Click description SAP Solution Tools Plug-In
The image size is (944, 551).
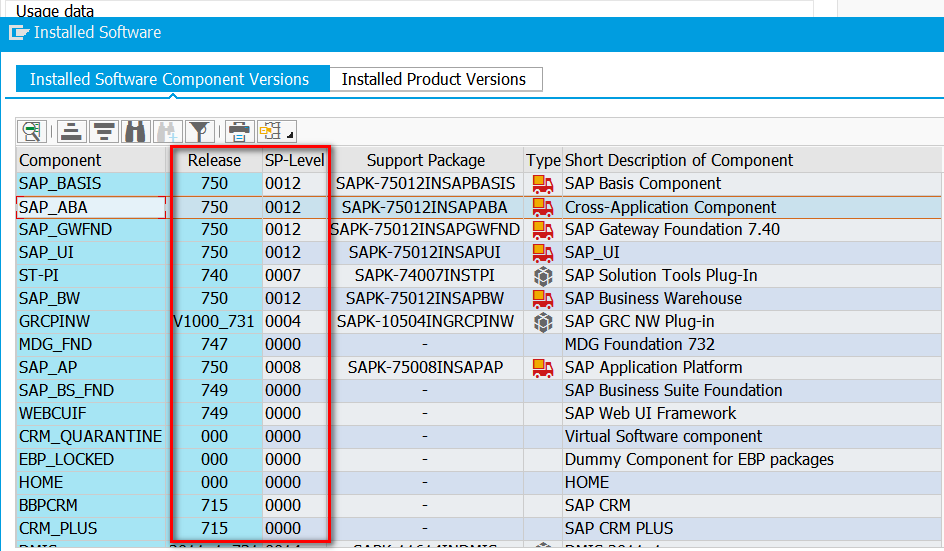661,275
